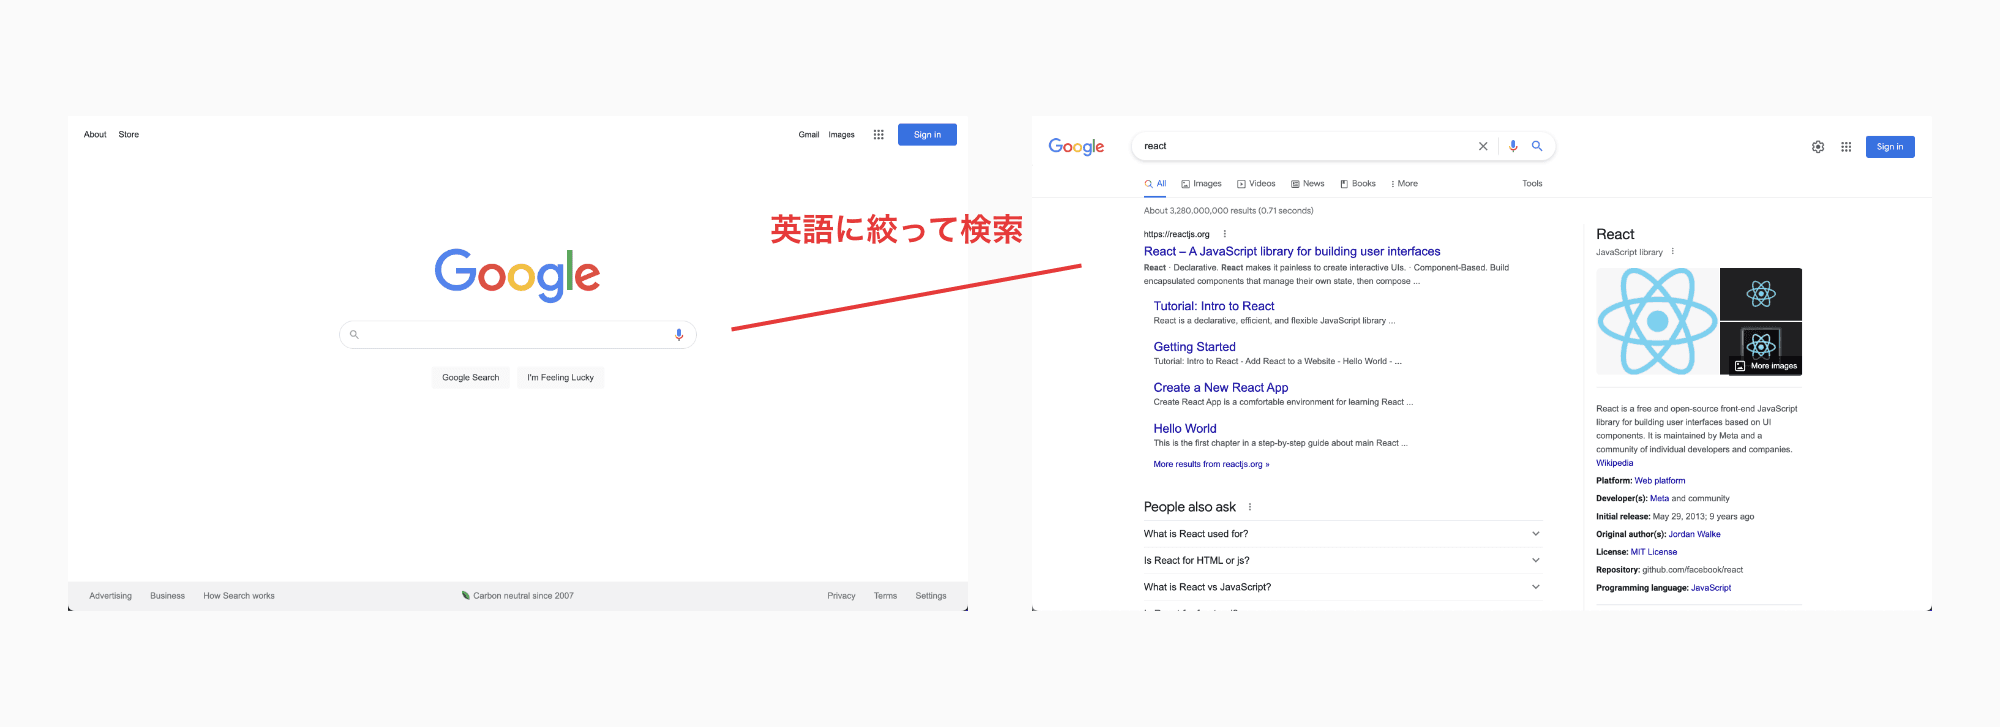
Task: Click 'Sign in' on the results page
Action: click(x=1890, y=147)
